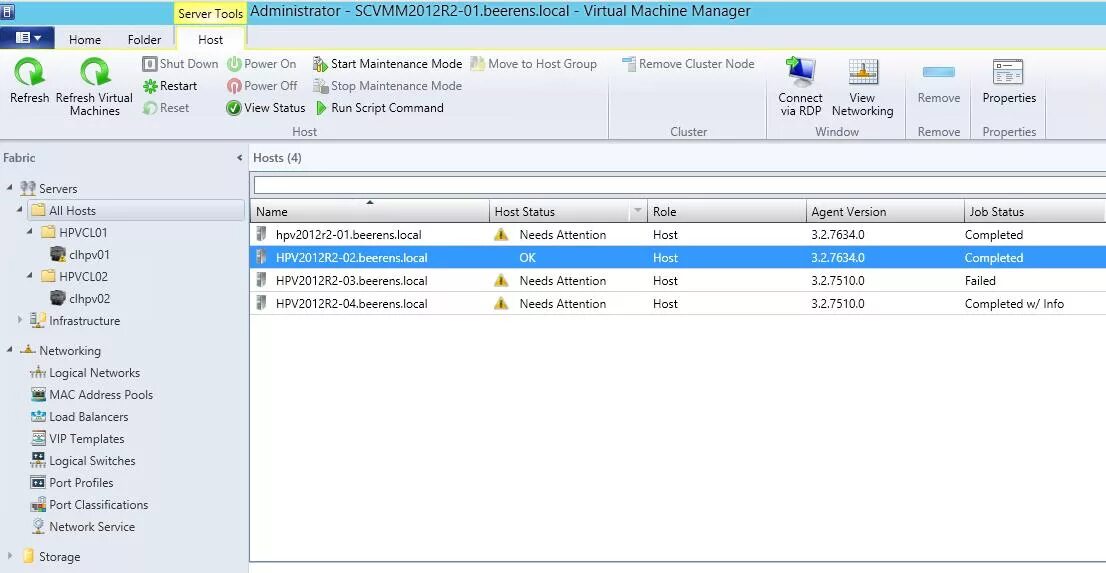Click the hosts search filter box
This screenshot has height=573, width=1106.
click(x=679, y=185)
